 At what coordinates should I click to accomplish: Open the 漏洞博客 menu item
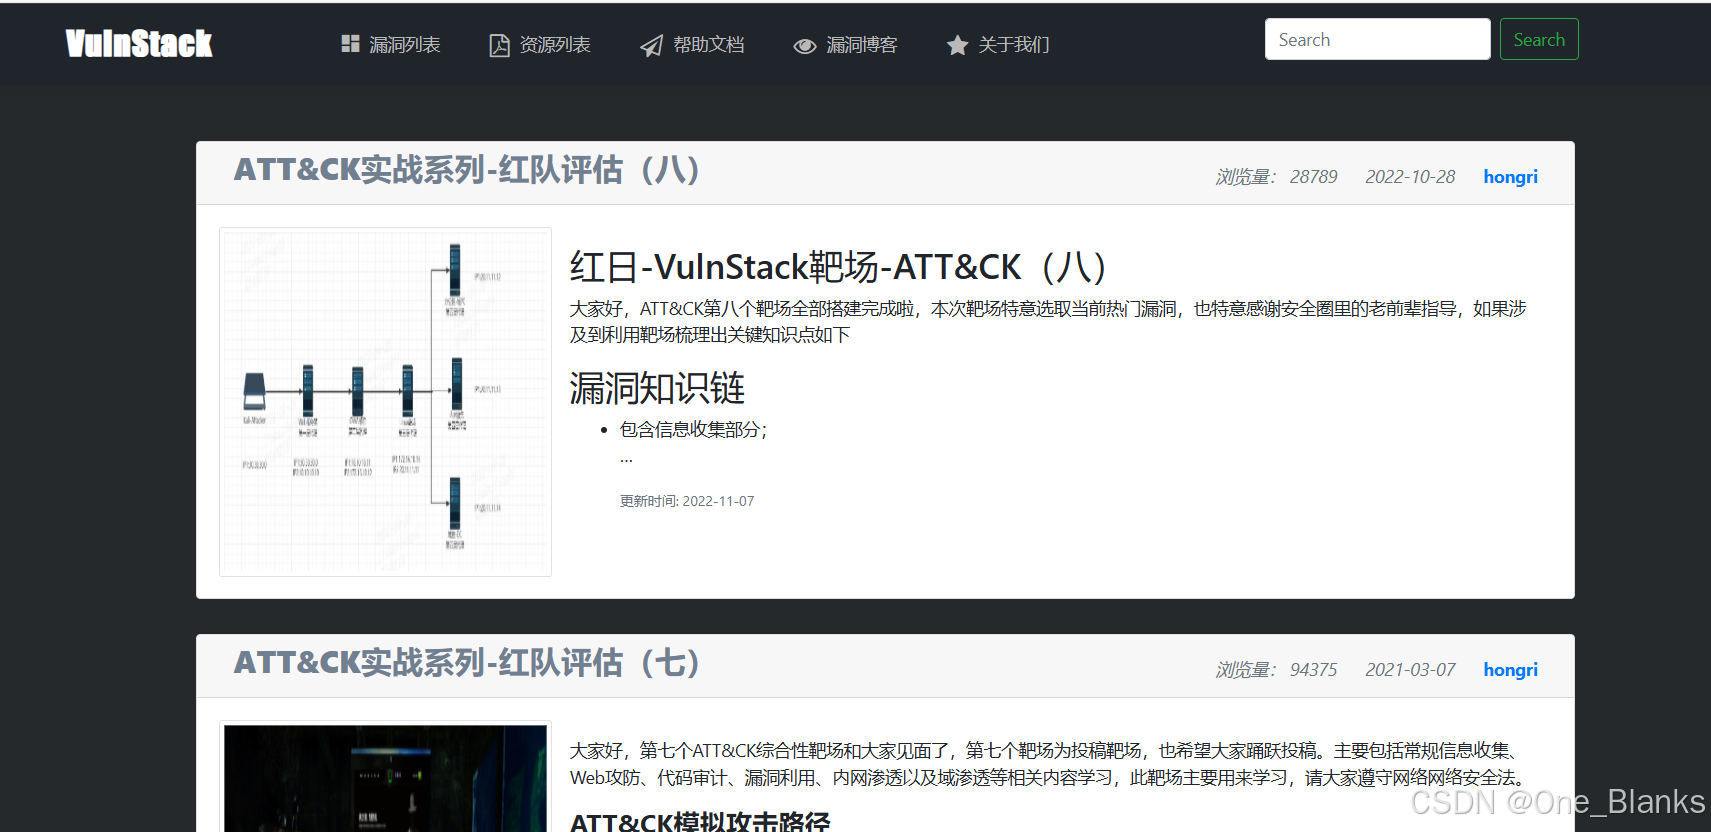862,45
